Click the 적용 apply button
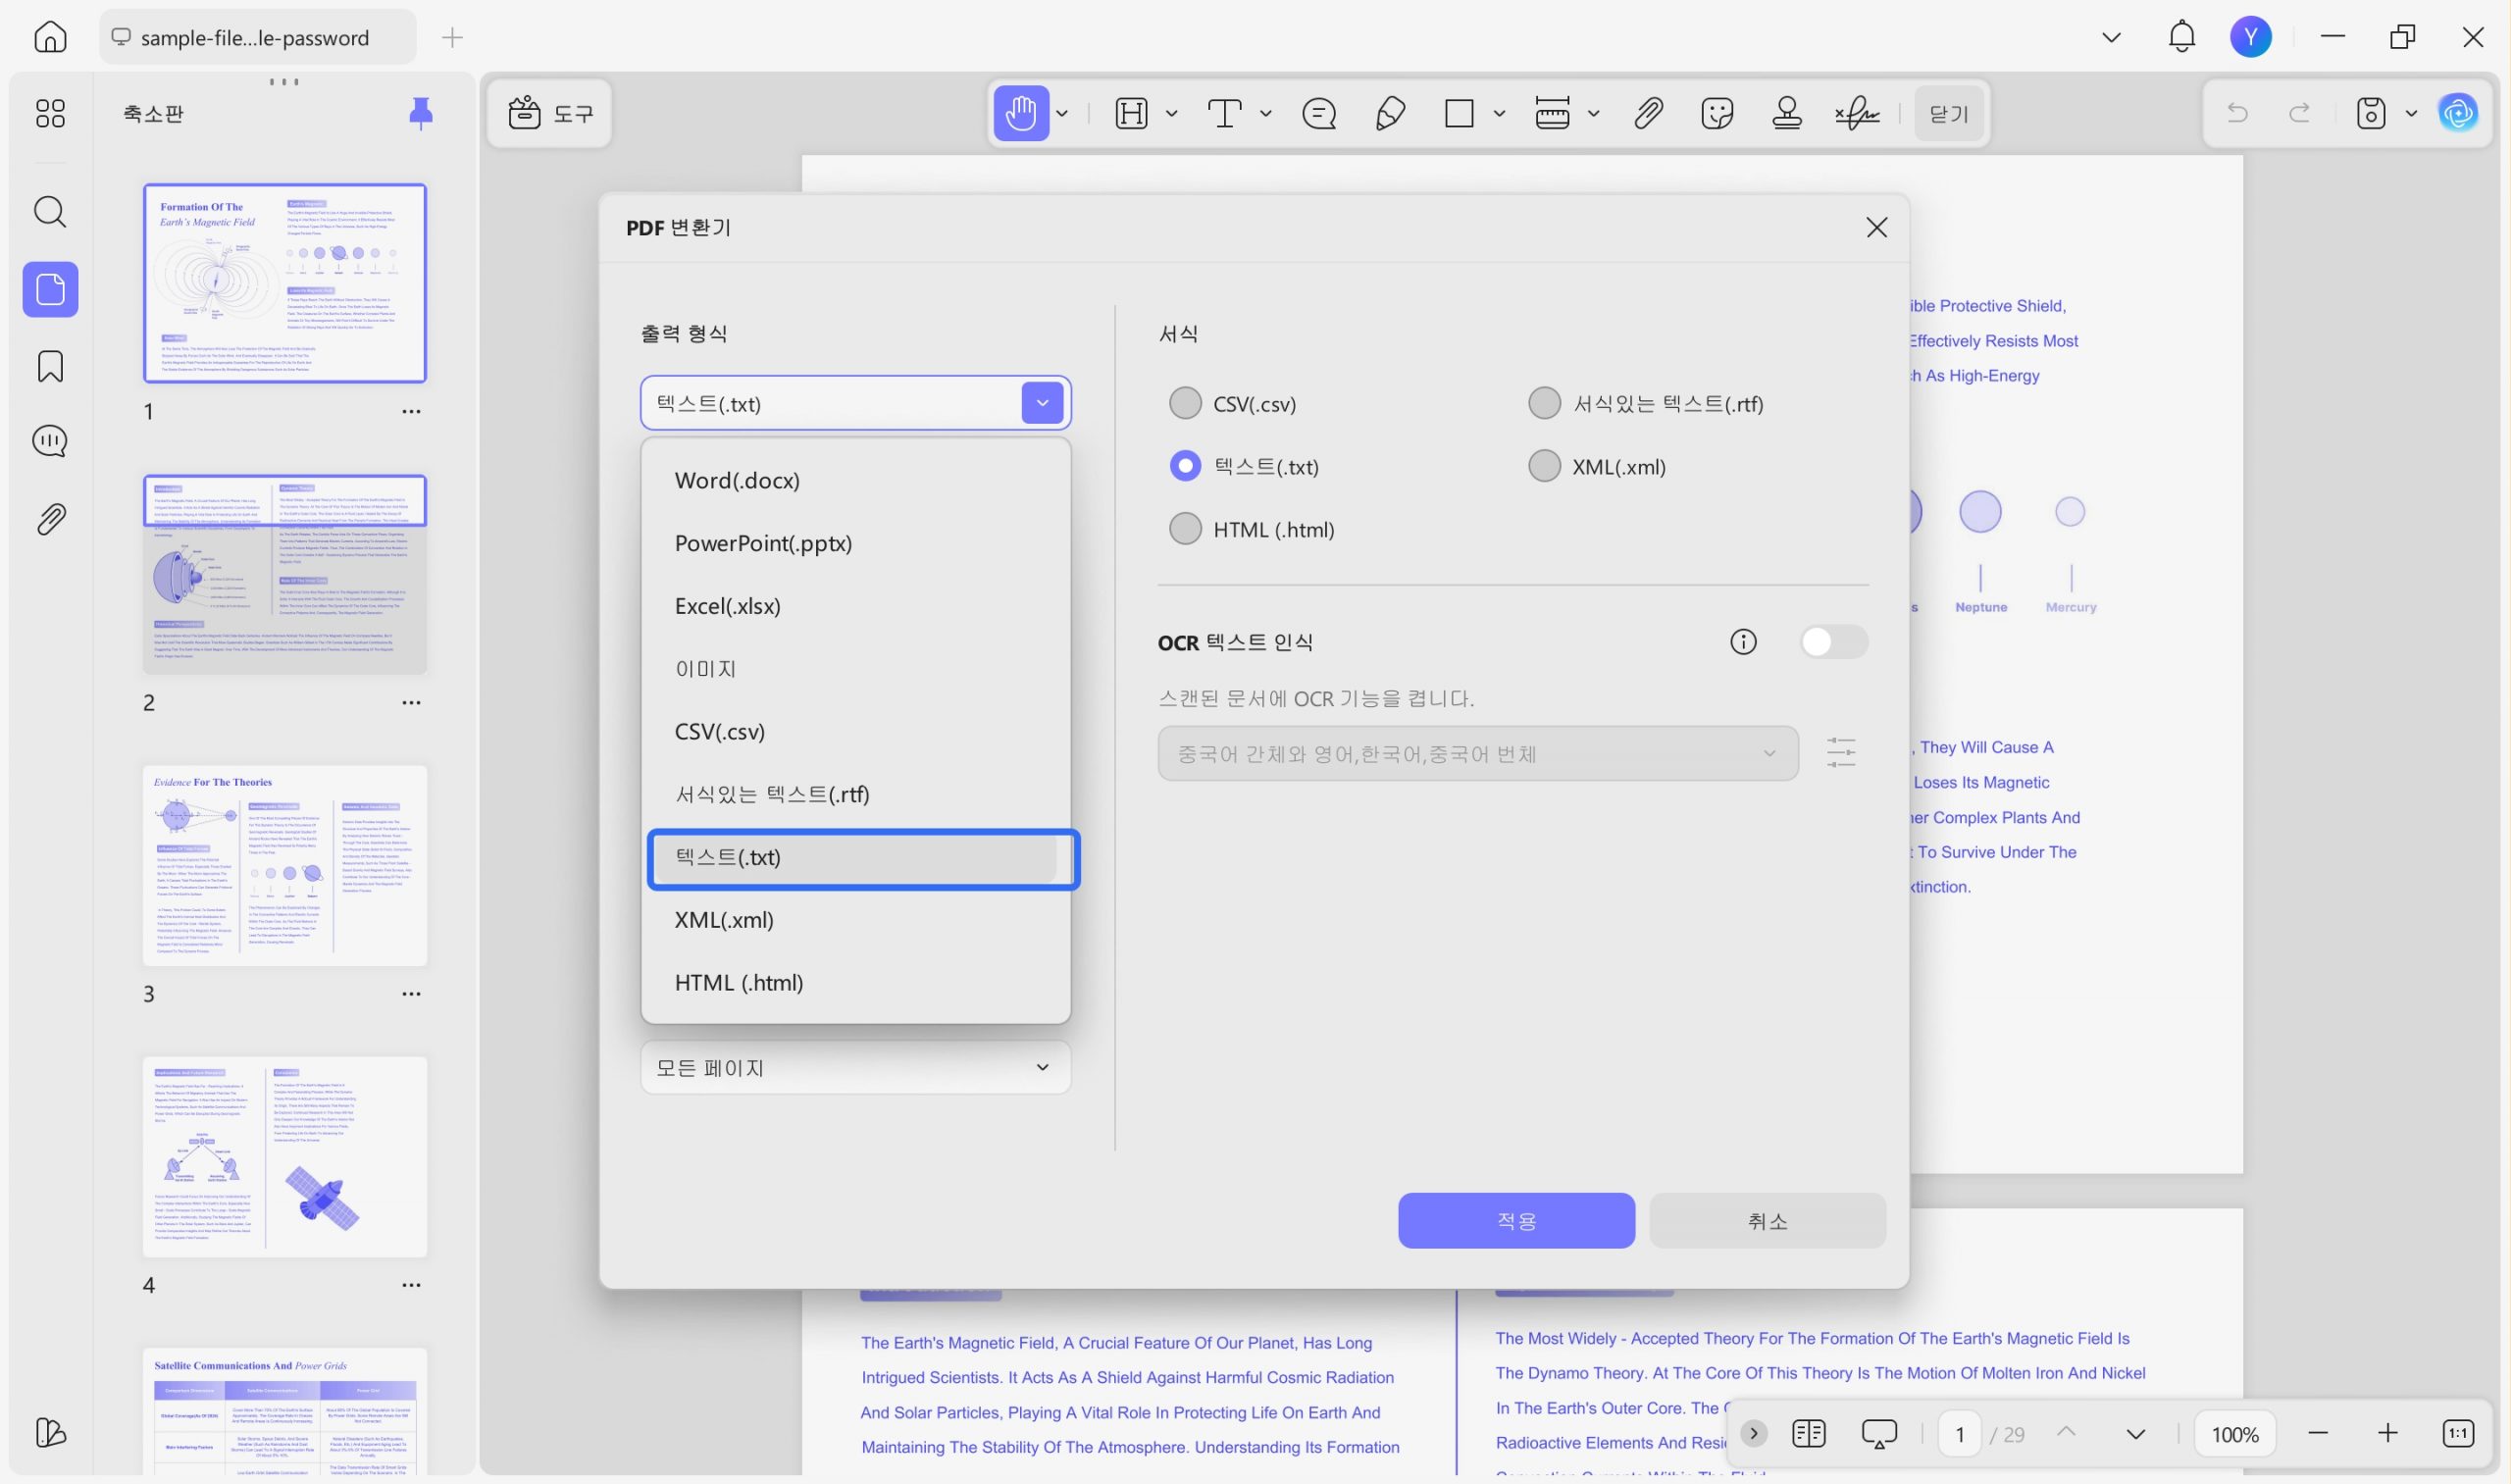The height and width of the screenshot is (1484, 2511). tap(1516, 1220)
